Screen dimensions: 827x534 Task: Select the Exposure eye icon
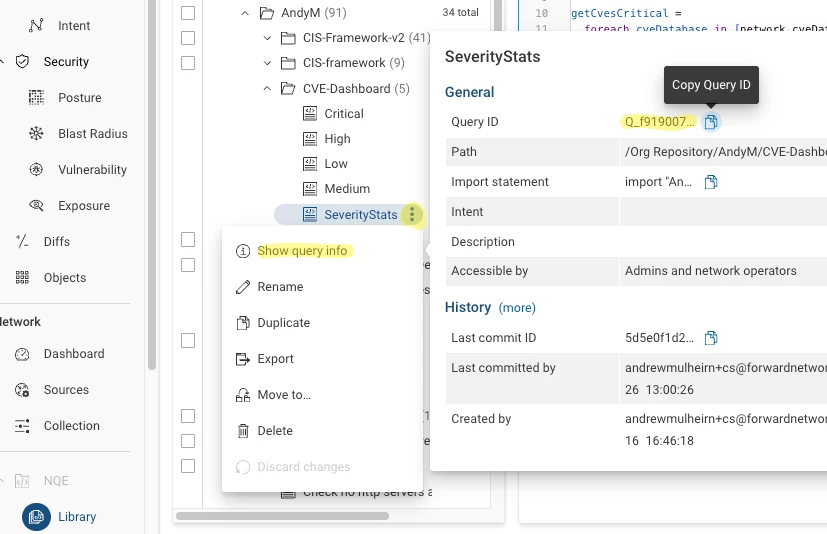click(36, 205)
